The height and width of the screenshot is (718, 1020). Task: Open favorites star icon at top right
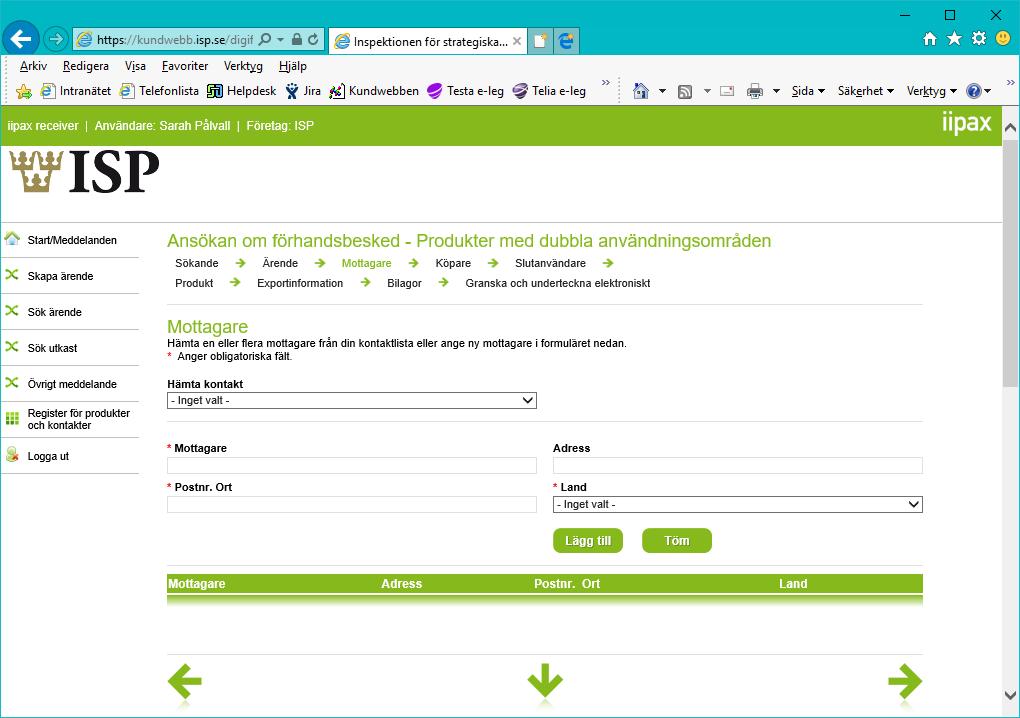(x=954, y=39)
